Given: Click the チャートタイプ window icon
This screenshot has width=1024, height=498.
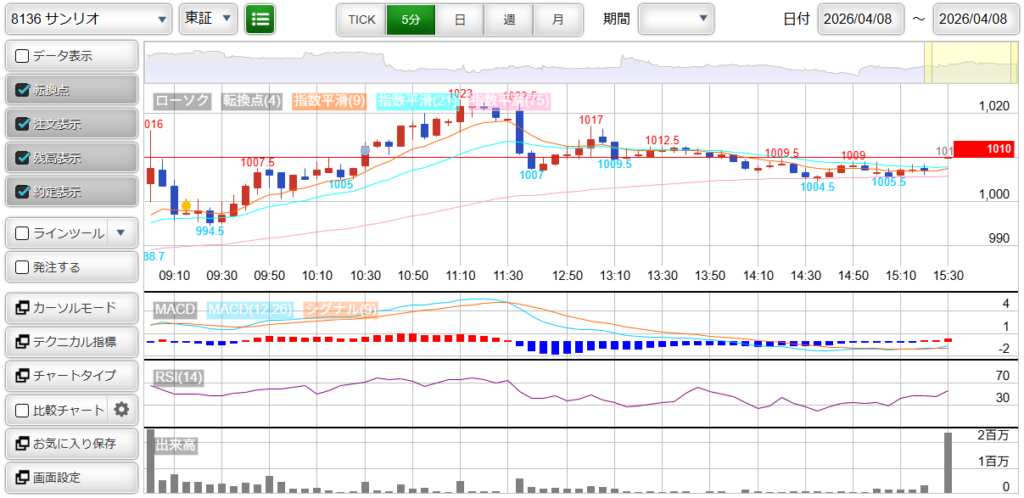Looking at the screenshot, I should click(22, 375).
